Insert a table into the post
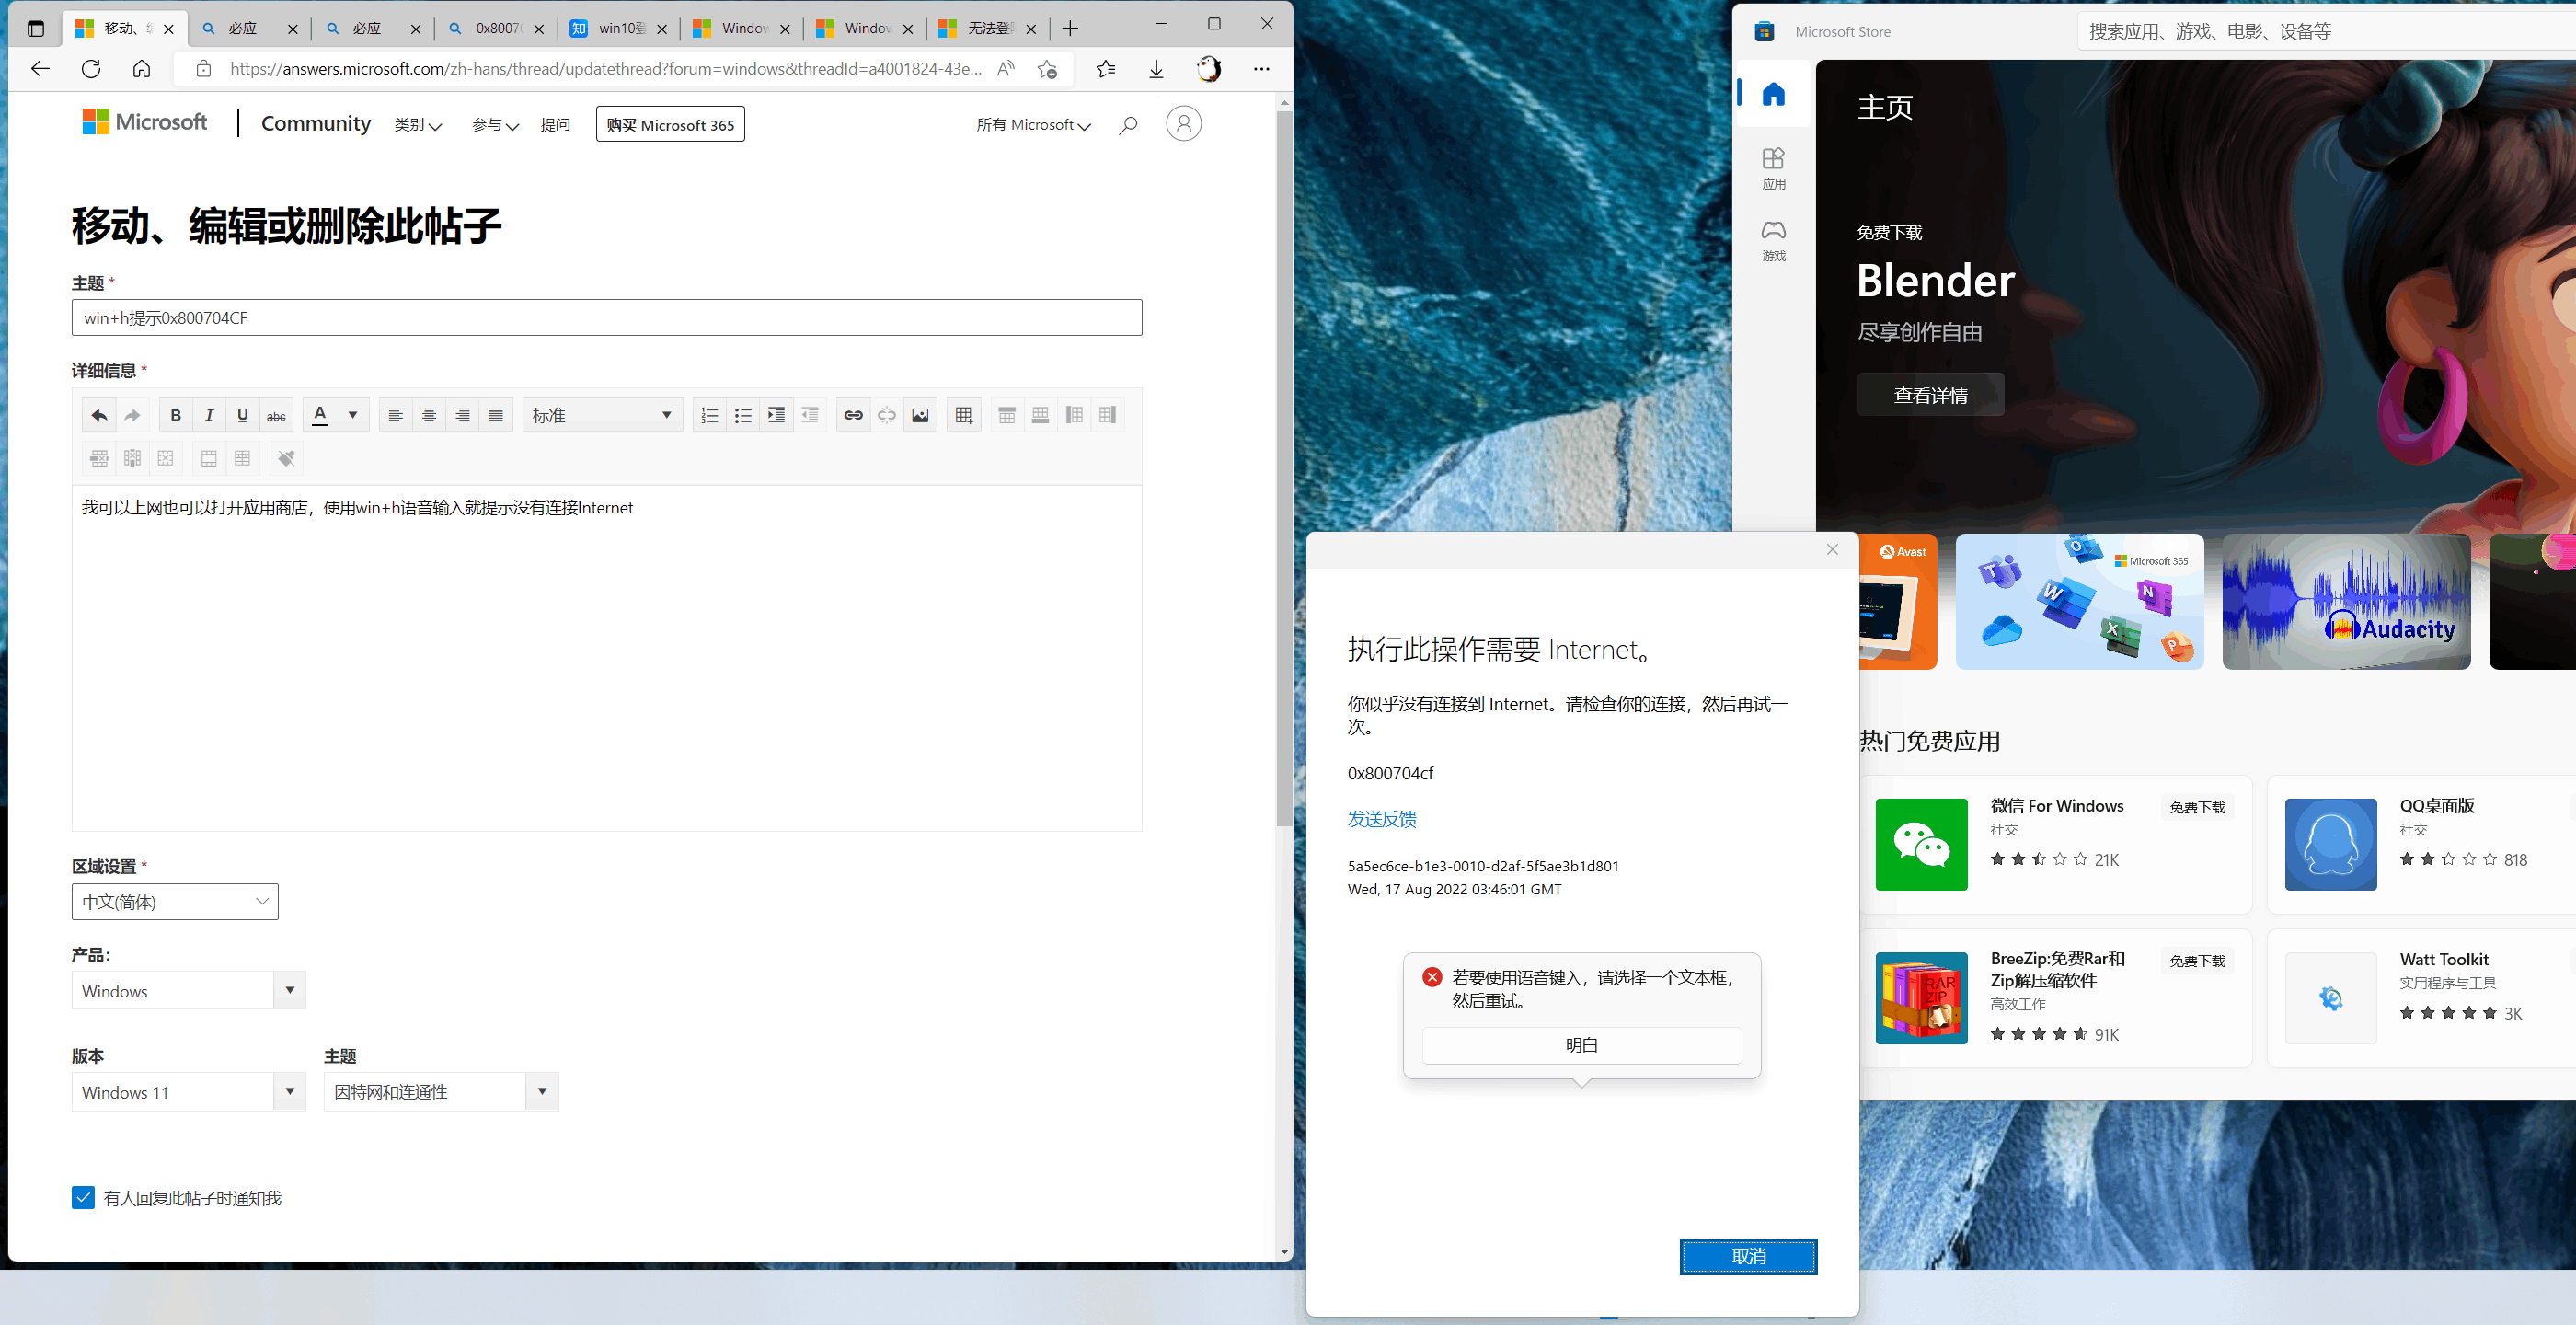The height and width of the screenshot is (1325, 2576). pyautogui.click(x=963, y=414)
